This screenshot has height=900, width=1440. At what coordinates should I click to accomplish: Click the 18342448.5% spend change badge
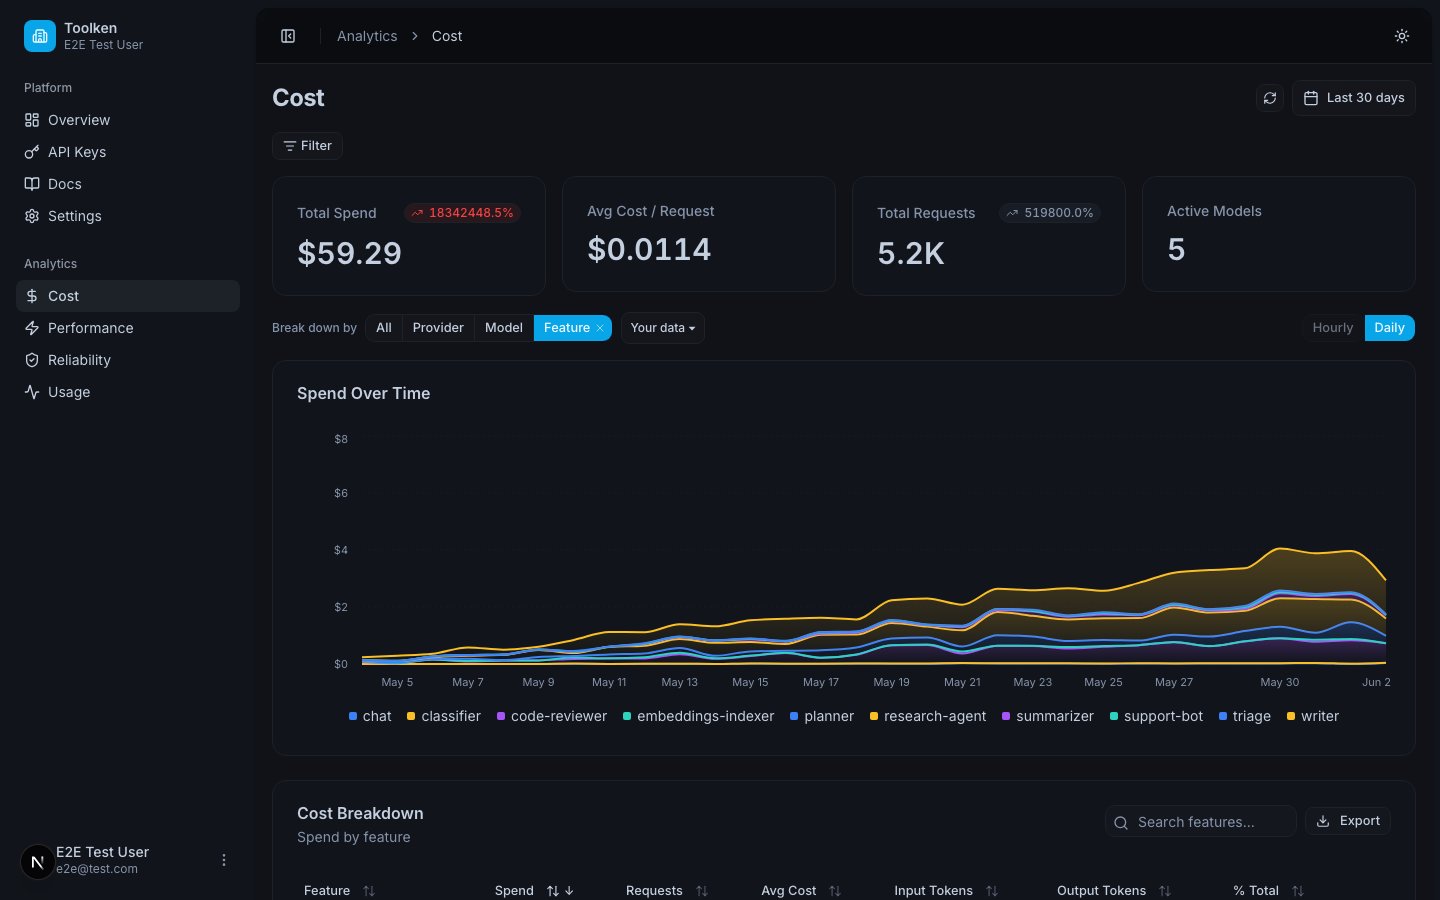coord(462,213)
